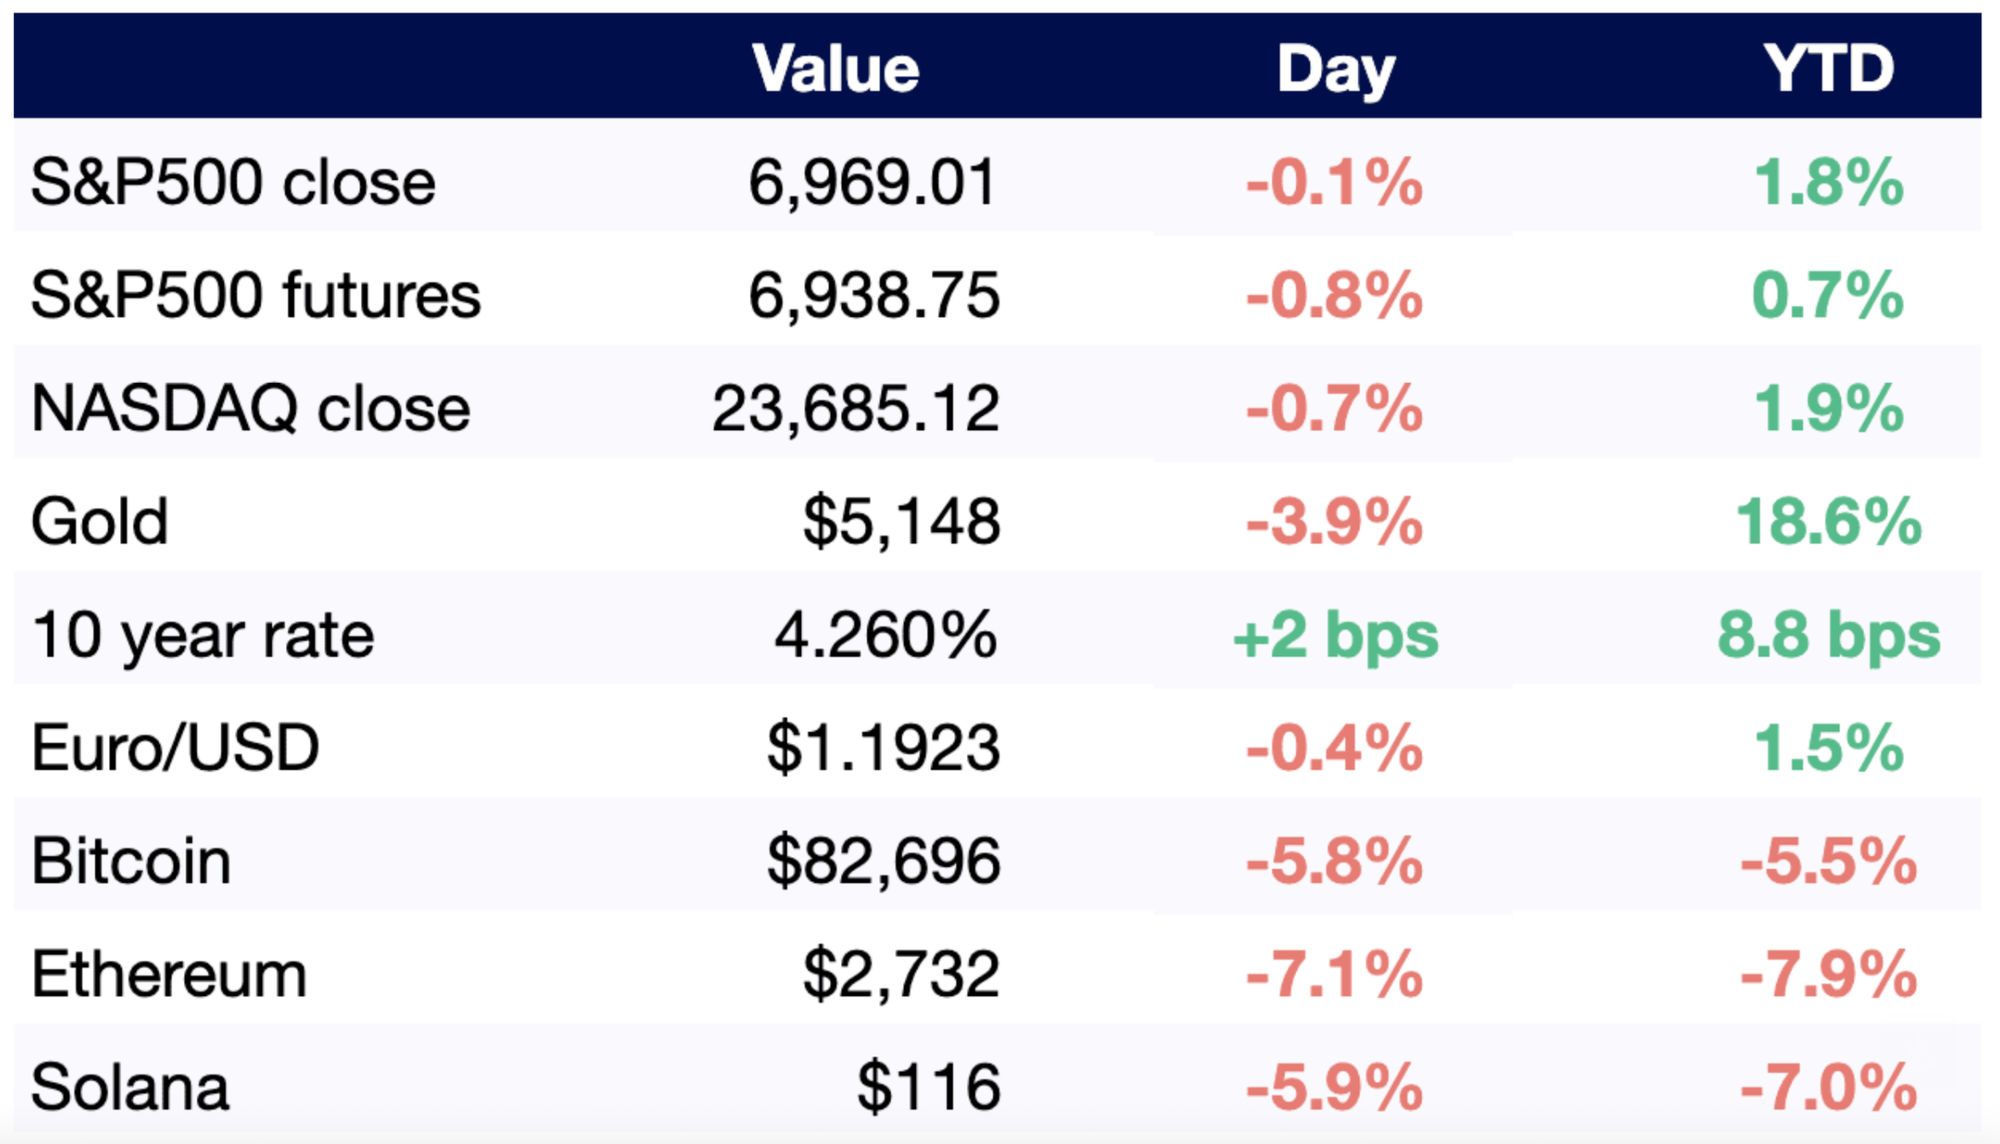
Task: Click the Value column header
Action: tap(835, 69)
